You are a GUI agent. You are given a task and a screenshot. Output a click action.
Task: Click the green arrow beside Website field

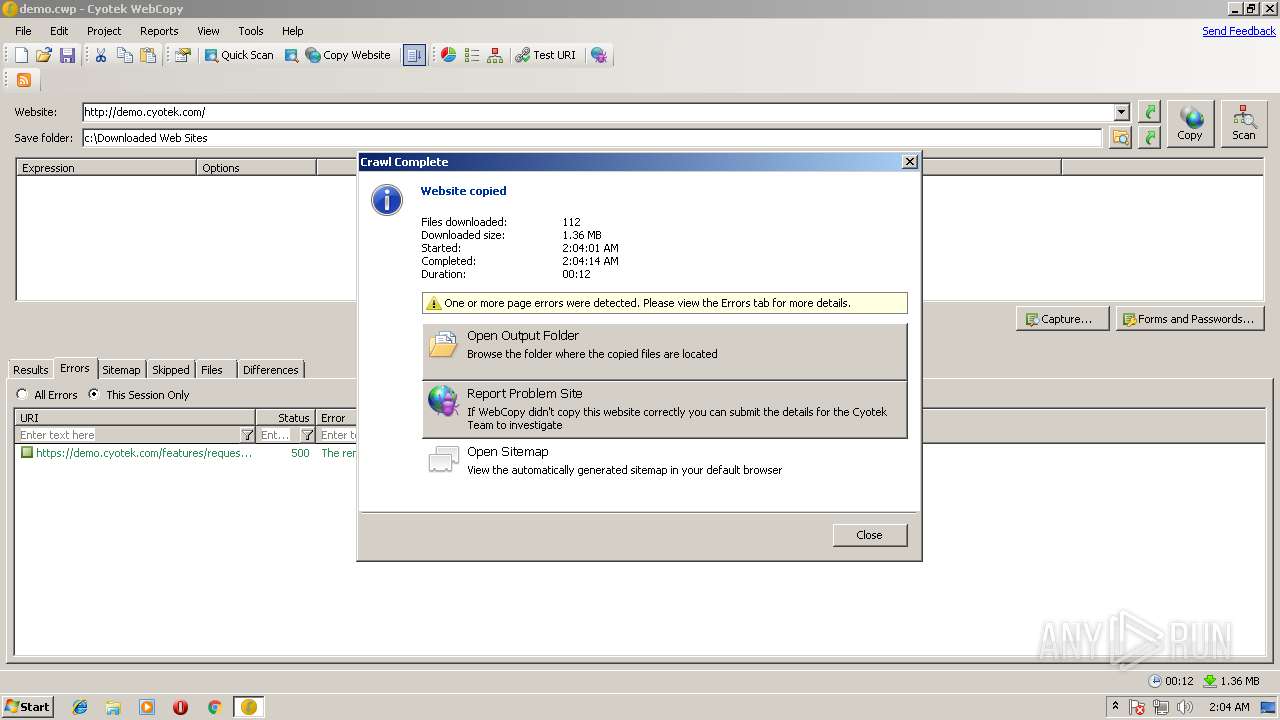click(x=1150, y=112)
